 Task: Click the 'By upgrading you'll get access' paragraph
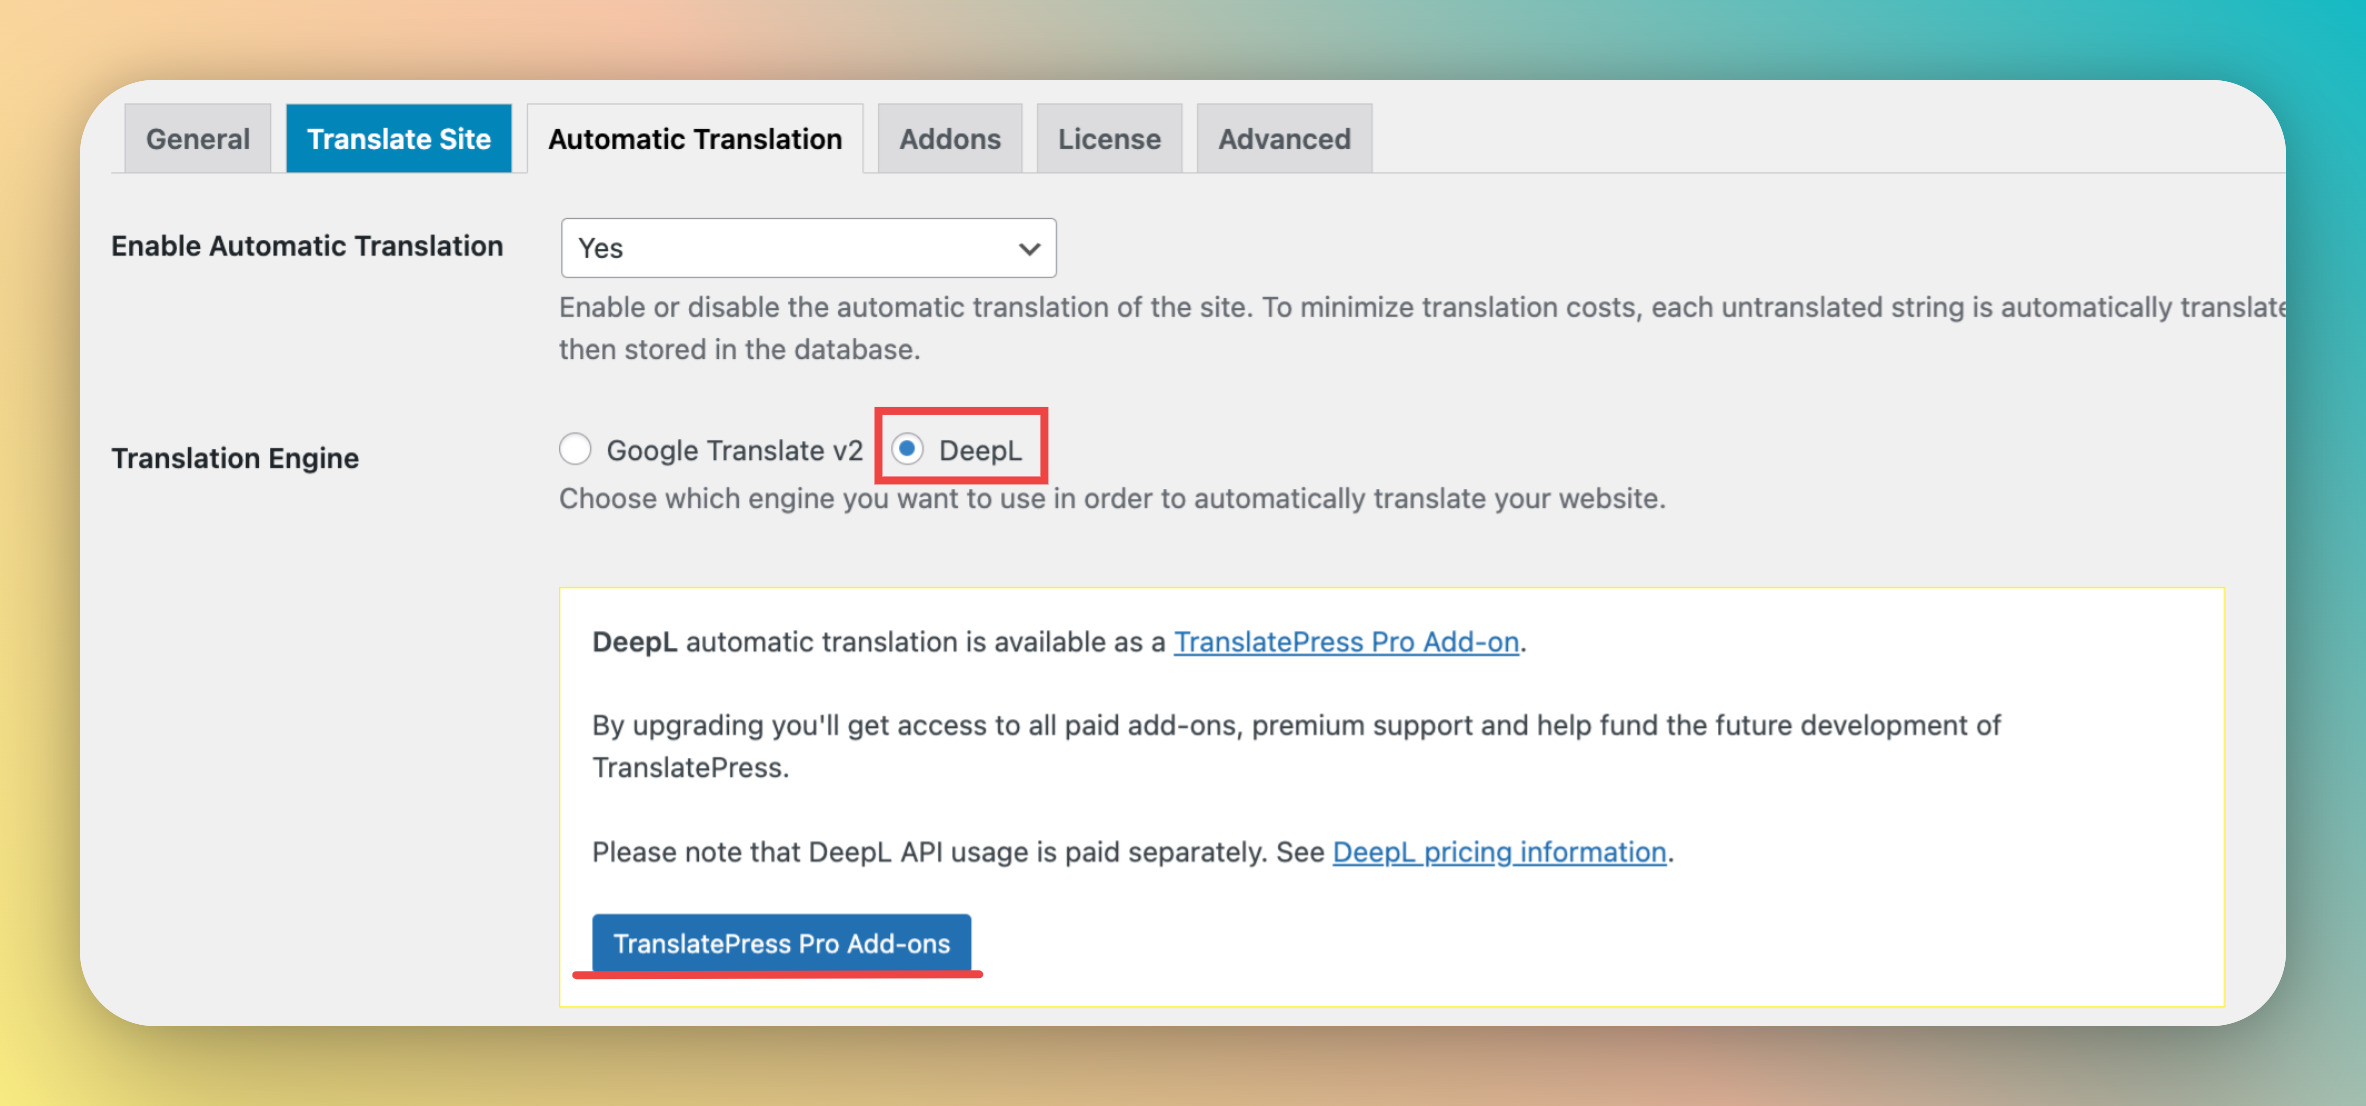[1296, 725]
